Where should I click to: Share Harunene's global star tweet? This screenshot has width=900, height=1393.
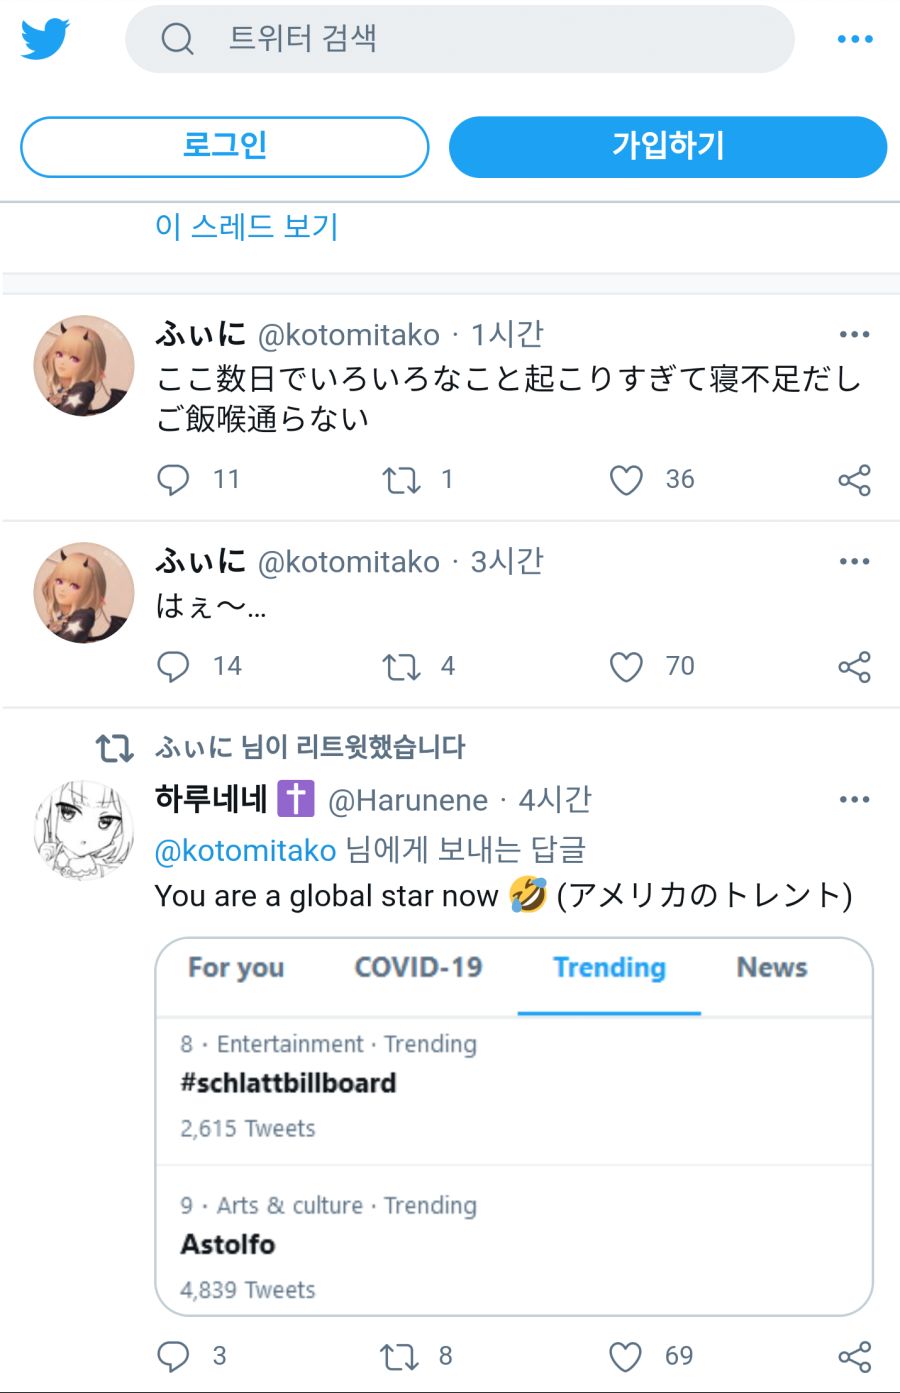pyautogui.click(x=854, y=1357)
